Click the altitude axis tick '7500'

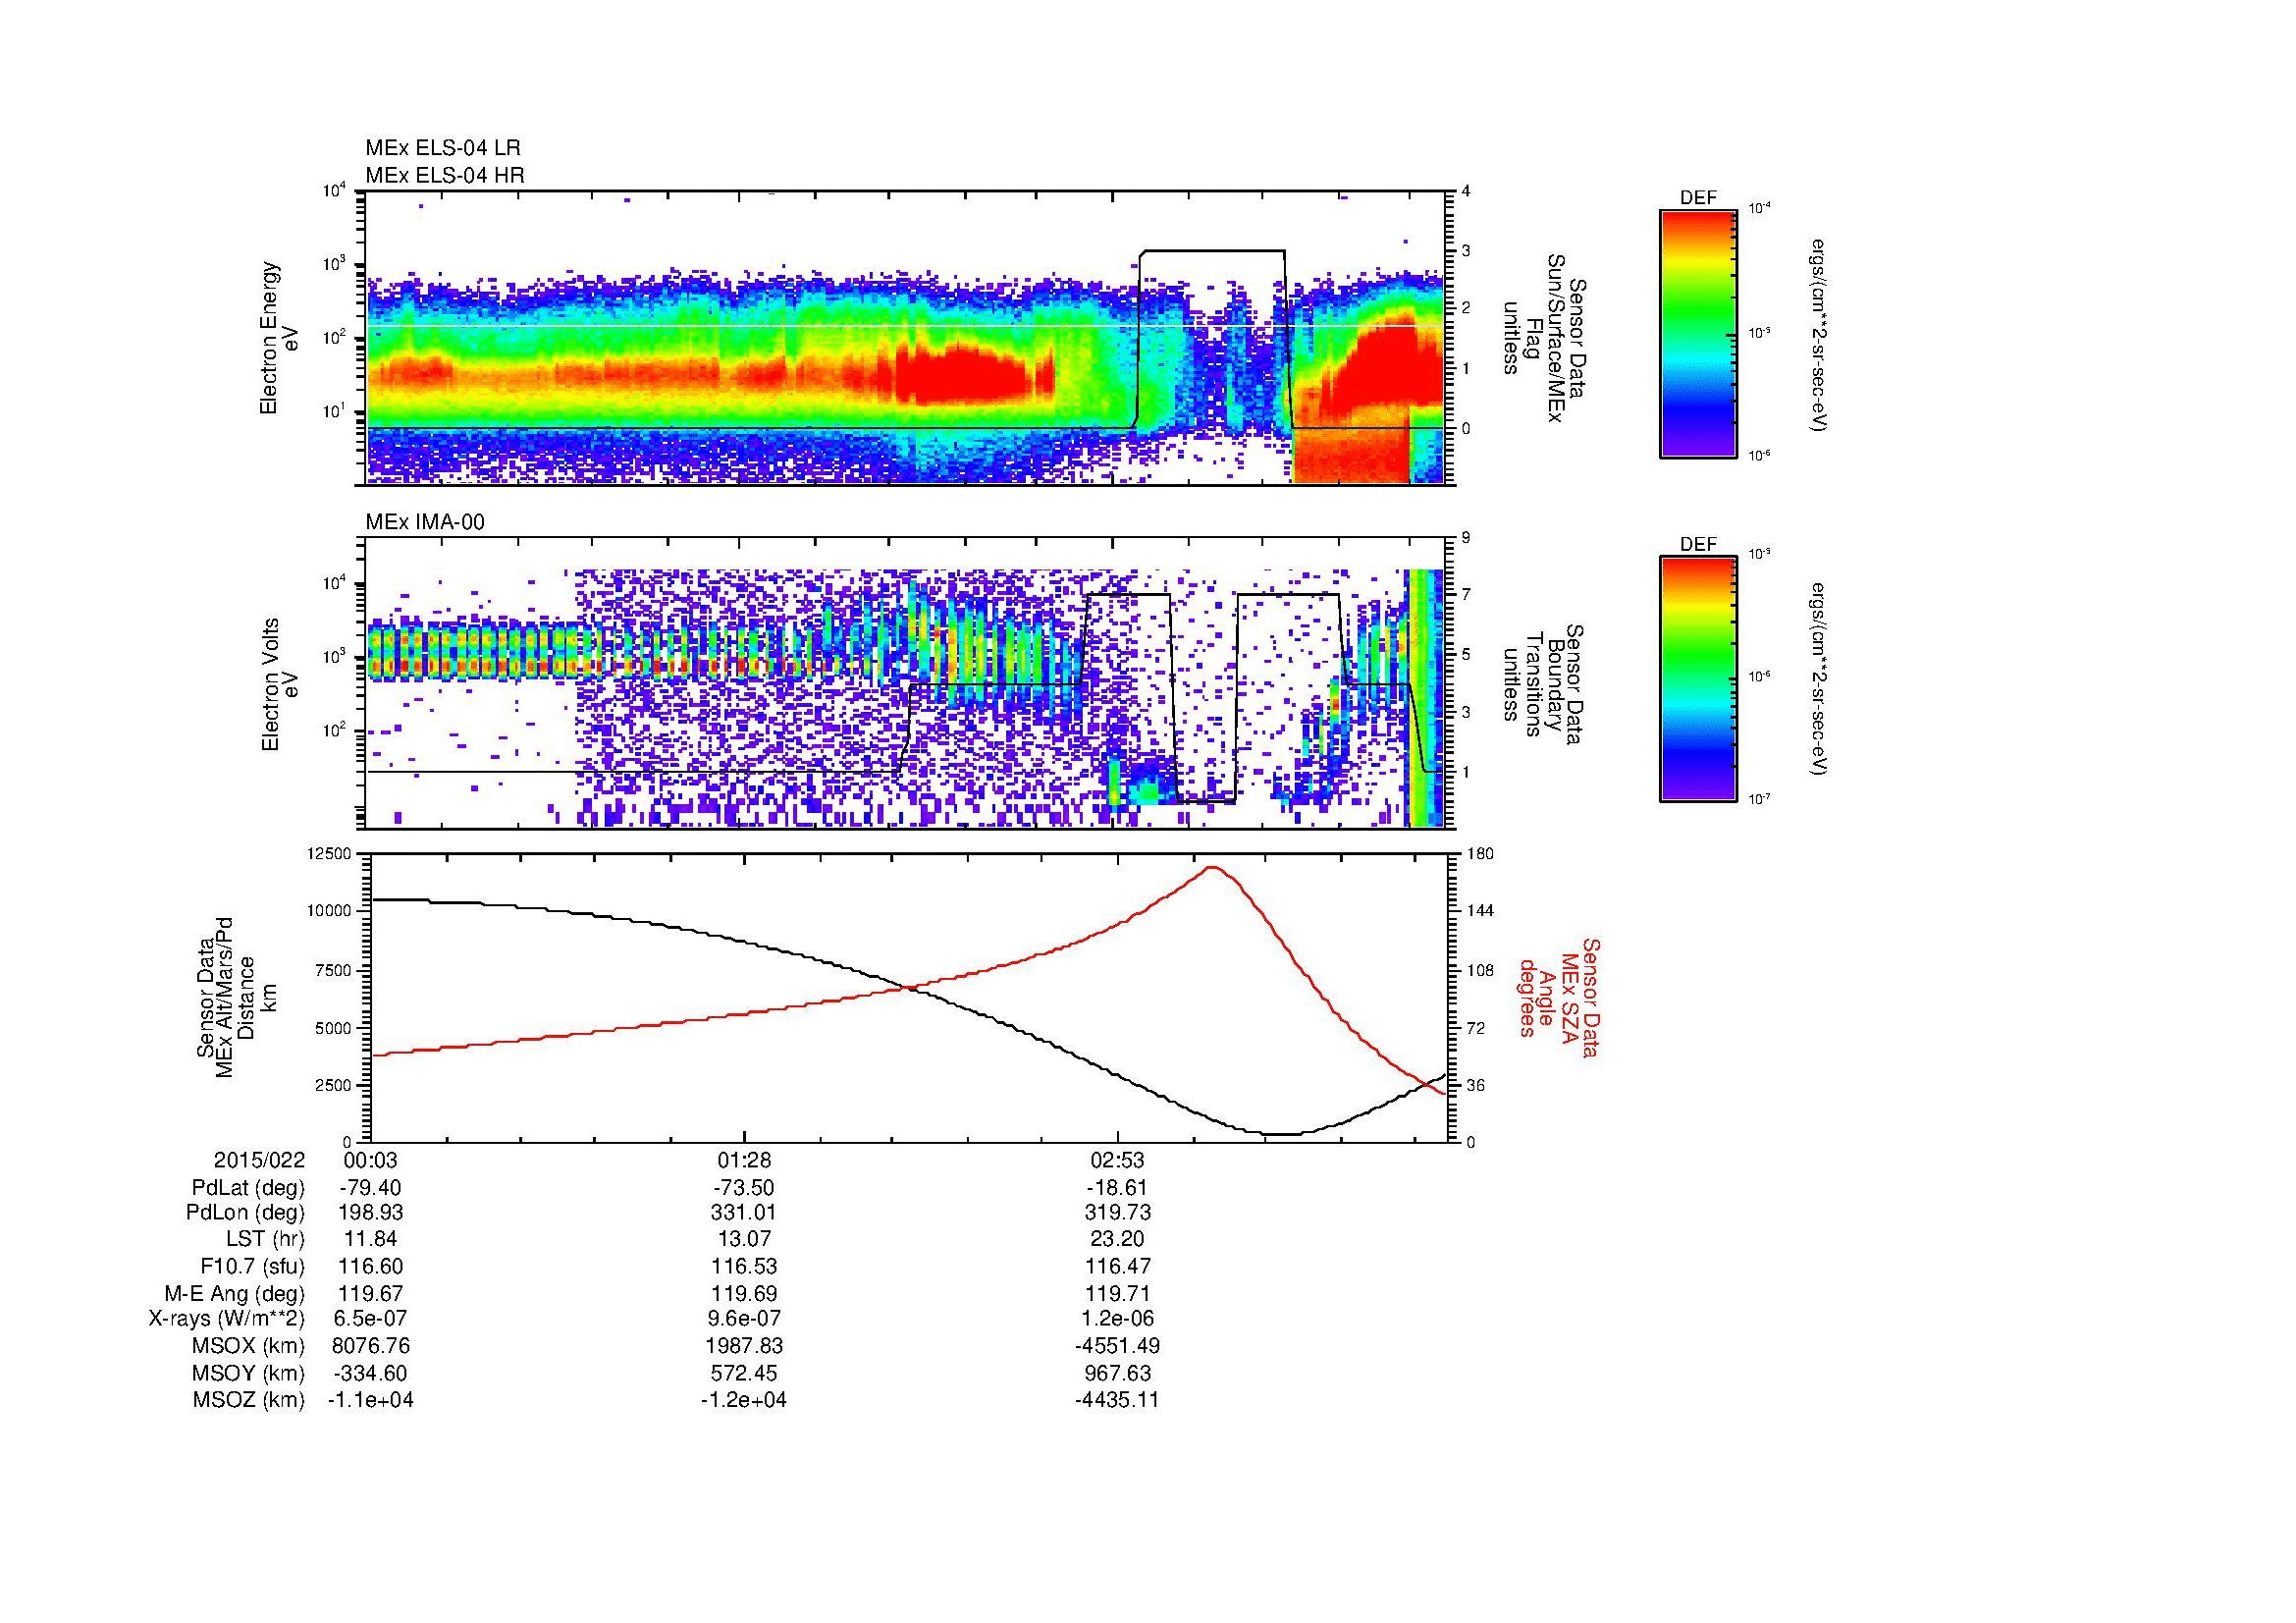(x=334, y=970)
